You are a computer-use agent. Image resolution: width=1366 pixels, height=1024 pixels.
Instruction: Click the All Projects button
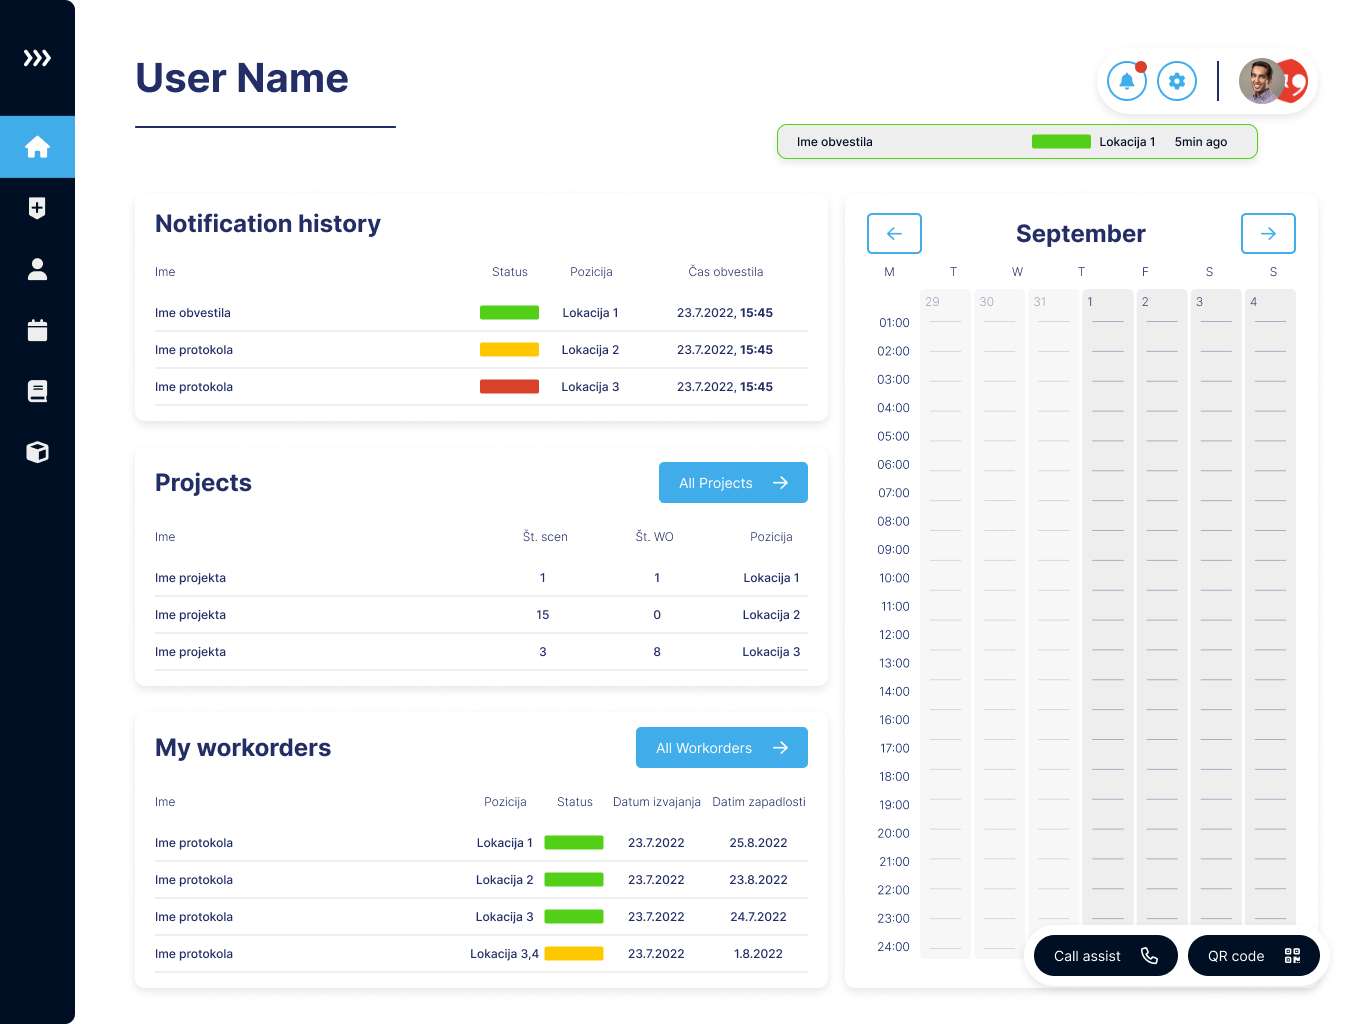point(733,483)
